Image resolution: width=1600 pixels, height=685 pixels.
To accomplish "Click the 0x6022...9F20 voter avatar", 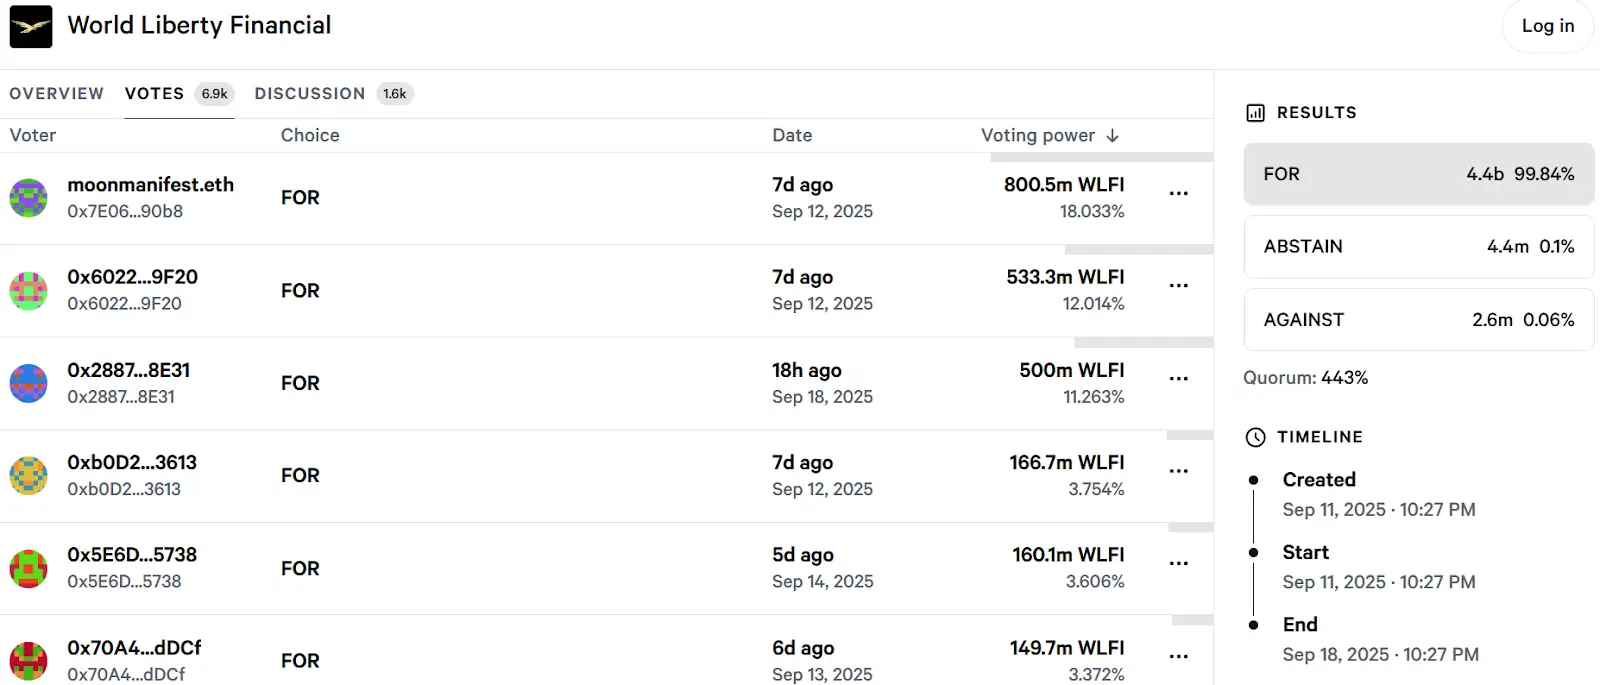I will 29,291.
